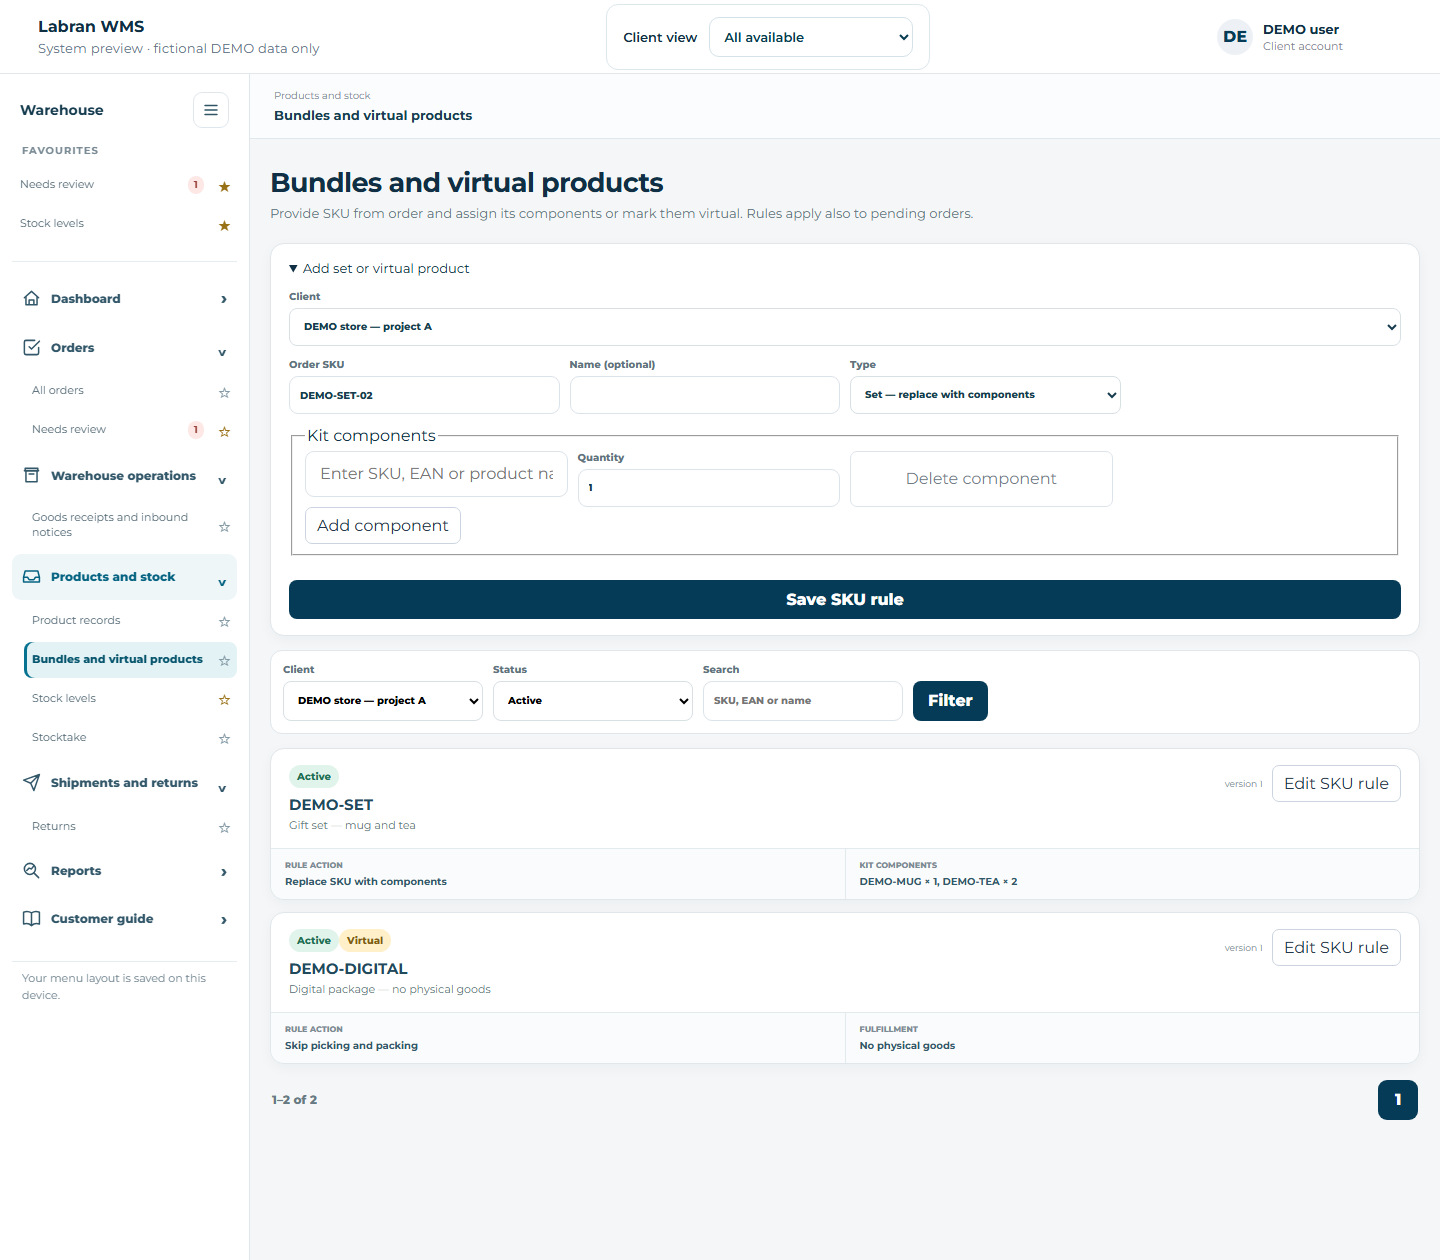Star the All orders menu item

click(x=224, y=392)
